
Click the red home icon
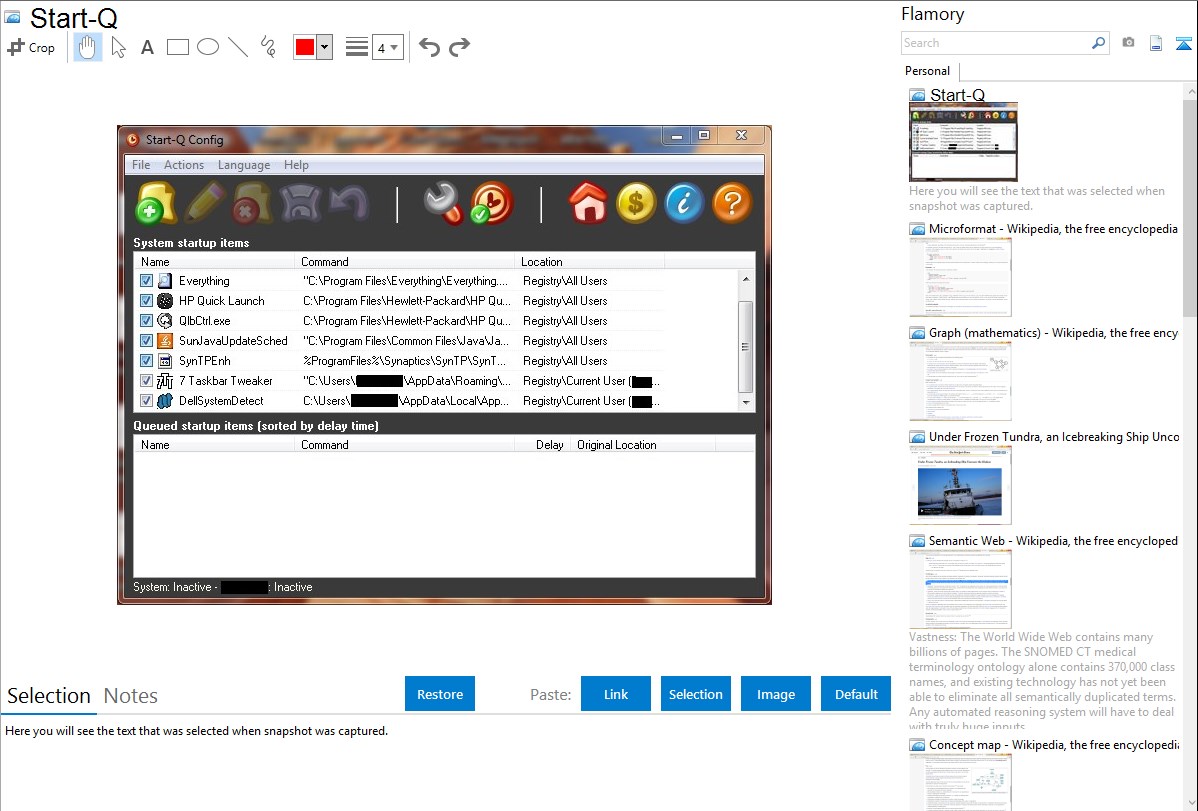point(588,203)
